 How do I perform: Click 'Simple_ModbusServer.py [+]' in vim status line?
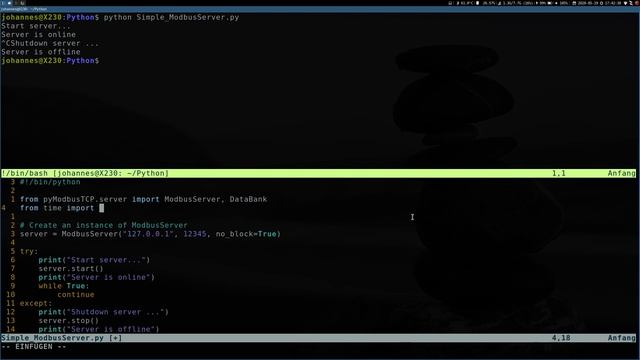(x=62, y=338)
